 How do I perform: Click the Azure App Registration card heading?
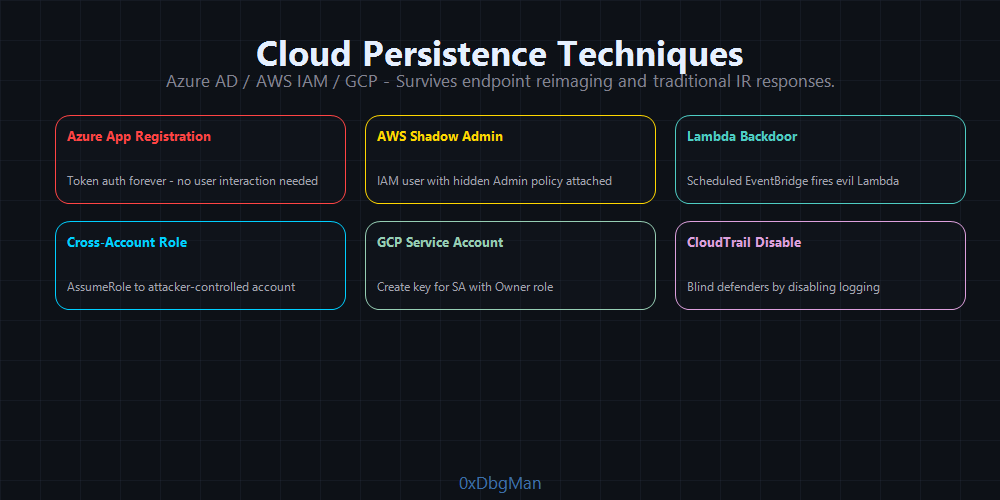click(139, 136)
